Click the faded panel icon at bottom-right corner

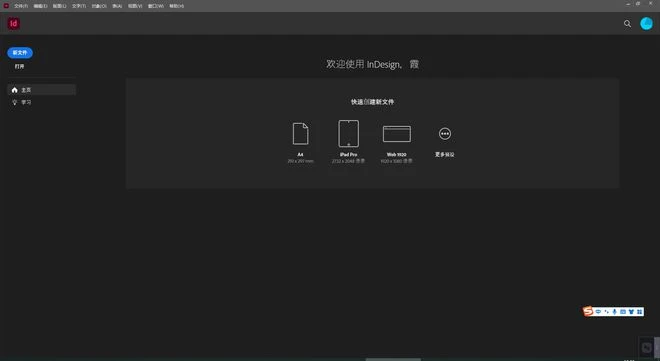[646, 348]
